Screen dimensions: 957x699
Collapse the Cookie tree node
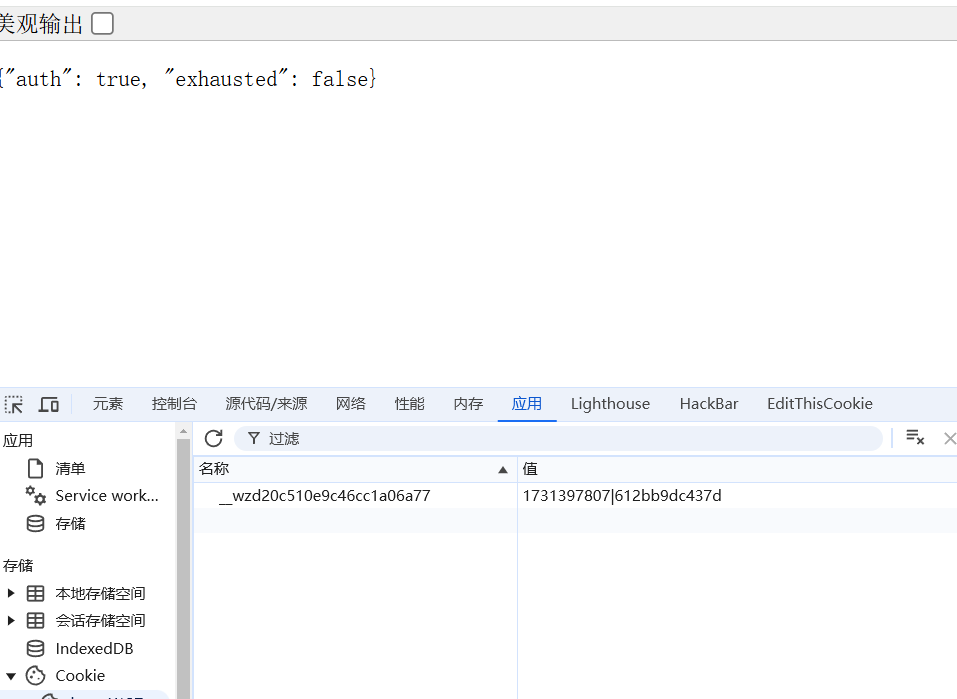click(x=11, y=675)
